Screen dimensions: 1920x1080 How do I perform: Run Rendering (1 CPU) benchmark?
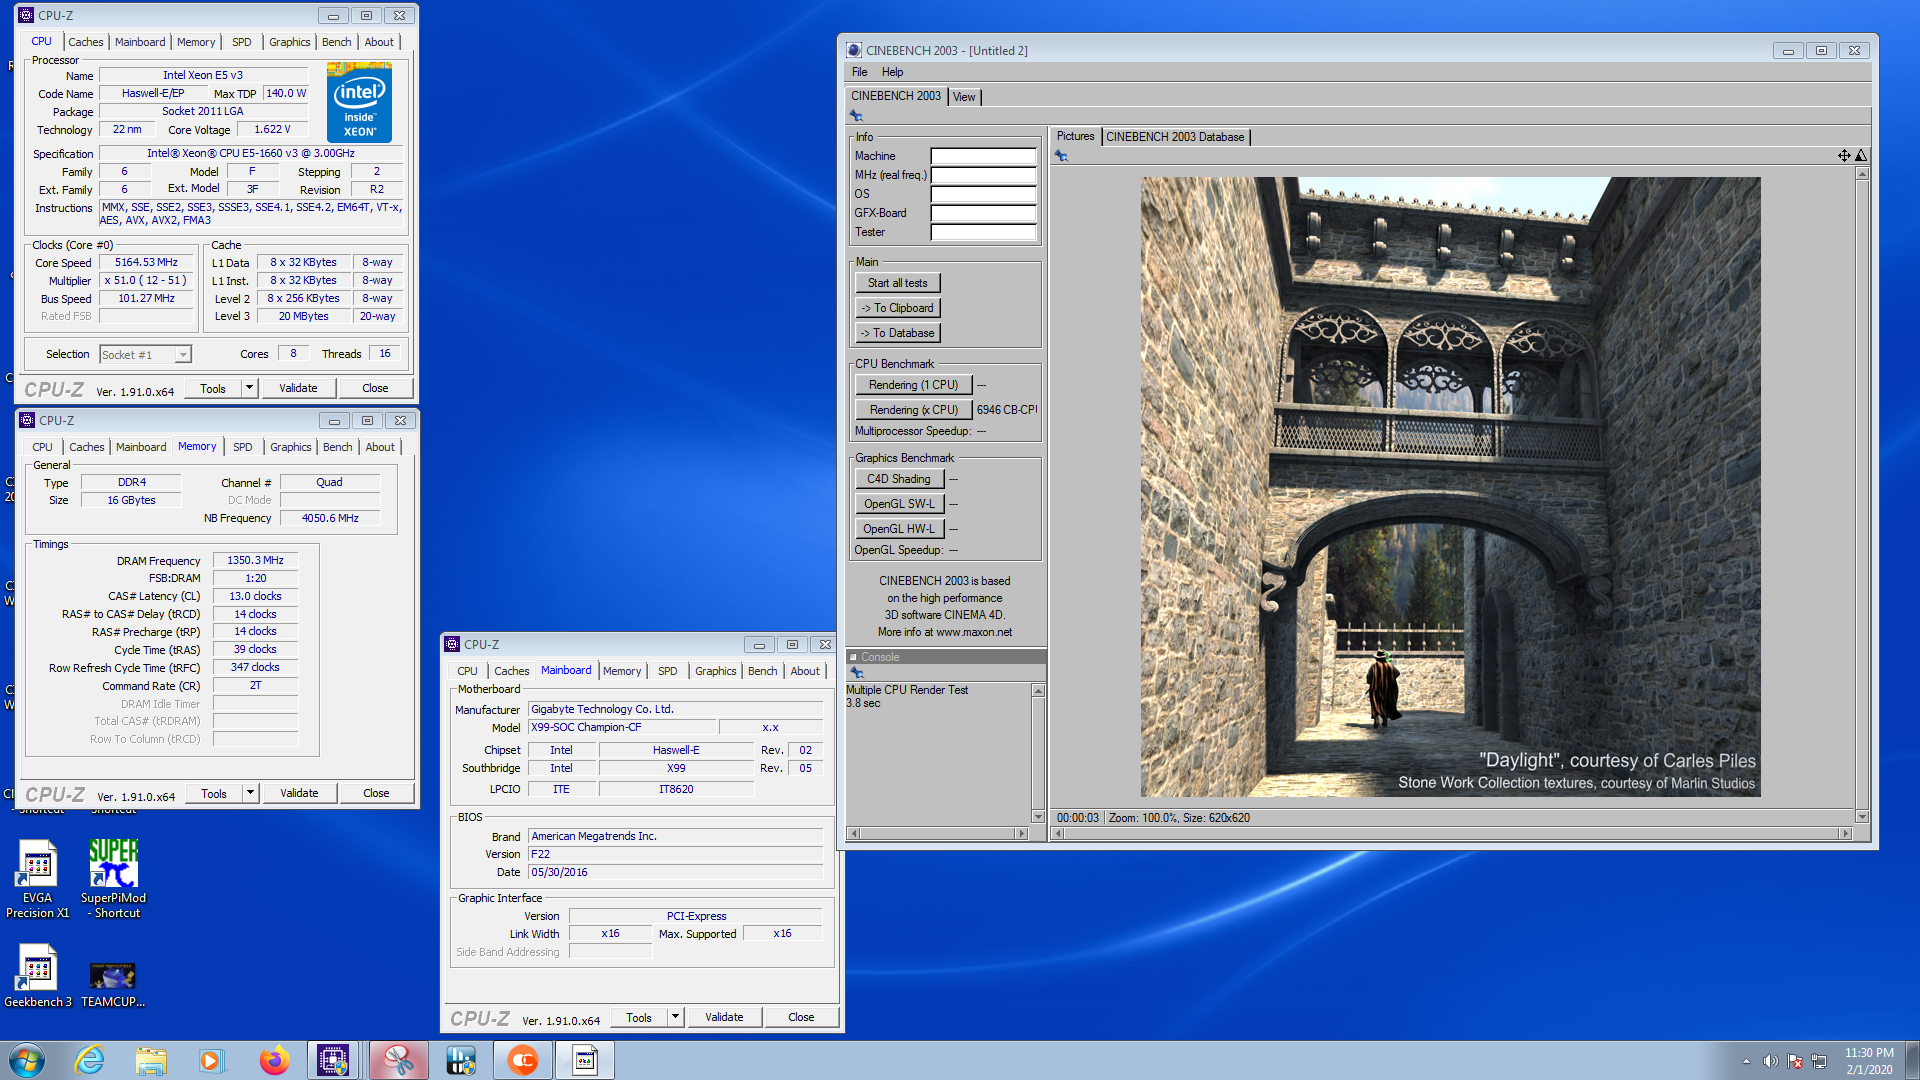pos(913,385)
